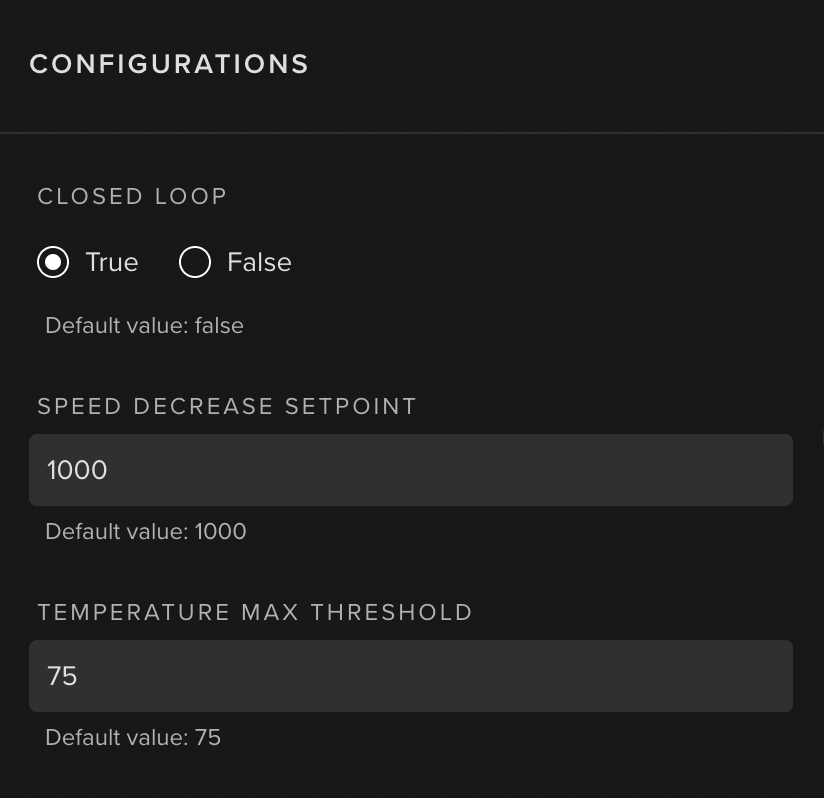Click the 'Default value: false' text
Viewport: 824px width, 798px height.
pyautogui.click(x=144, y=325)
